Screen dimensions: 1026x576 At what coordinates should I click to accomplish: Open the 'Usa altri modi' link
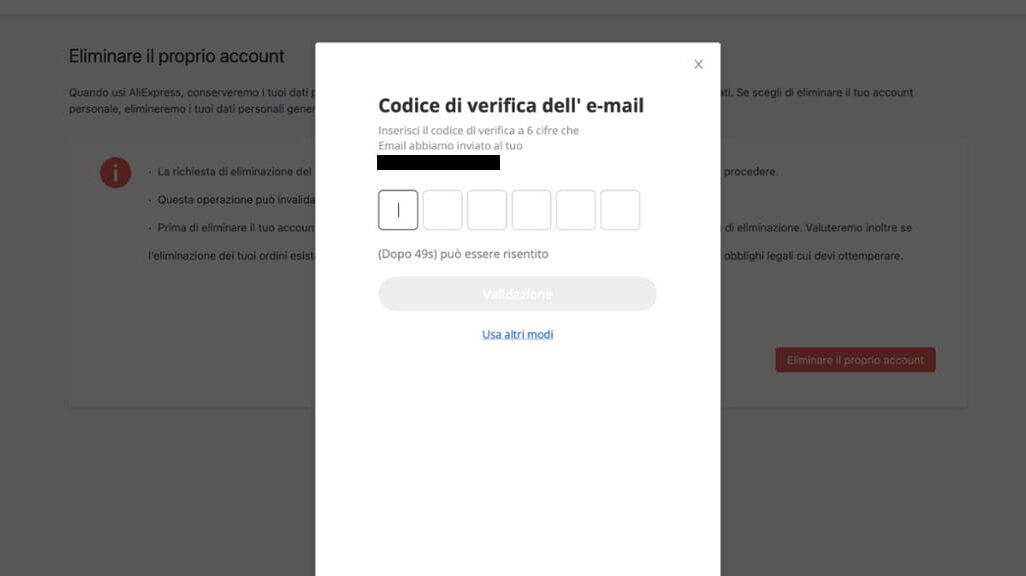518,334
